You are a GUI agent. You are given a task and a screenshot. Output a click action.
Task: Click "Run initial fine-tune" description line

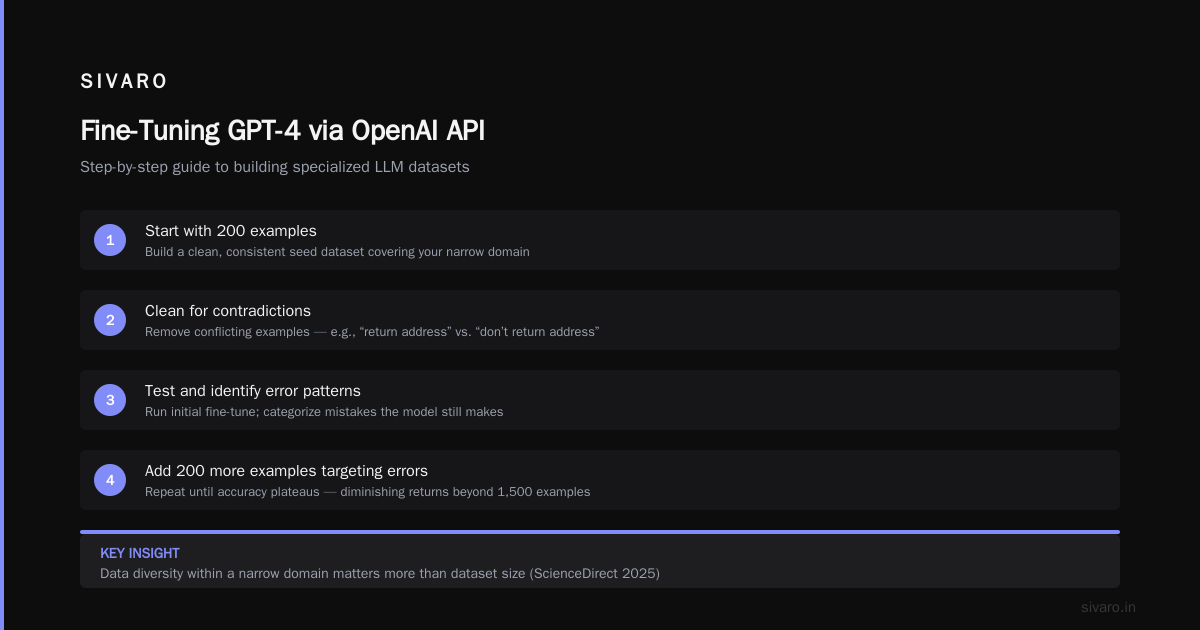point(324,412)
